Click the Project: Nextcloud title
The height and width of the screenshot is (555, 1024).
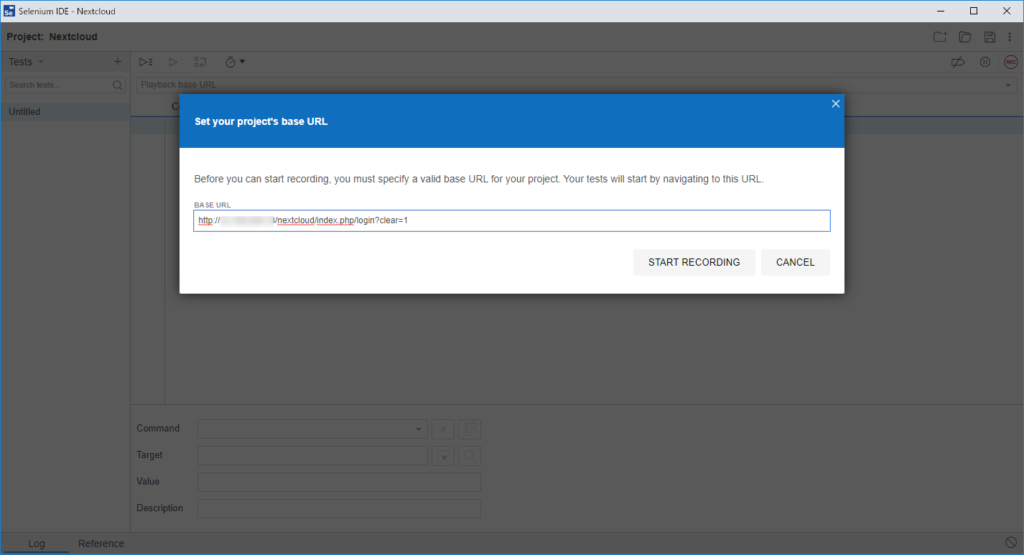52,37
